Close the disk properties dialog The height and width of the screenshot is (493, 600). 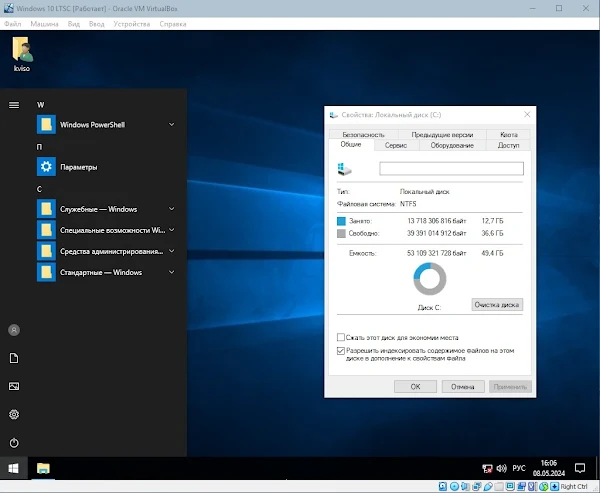(527, 114)
